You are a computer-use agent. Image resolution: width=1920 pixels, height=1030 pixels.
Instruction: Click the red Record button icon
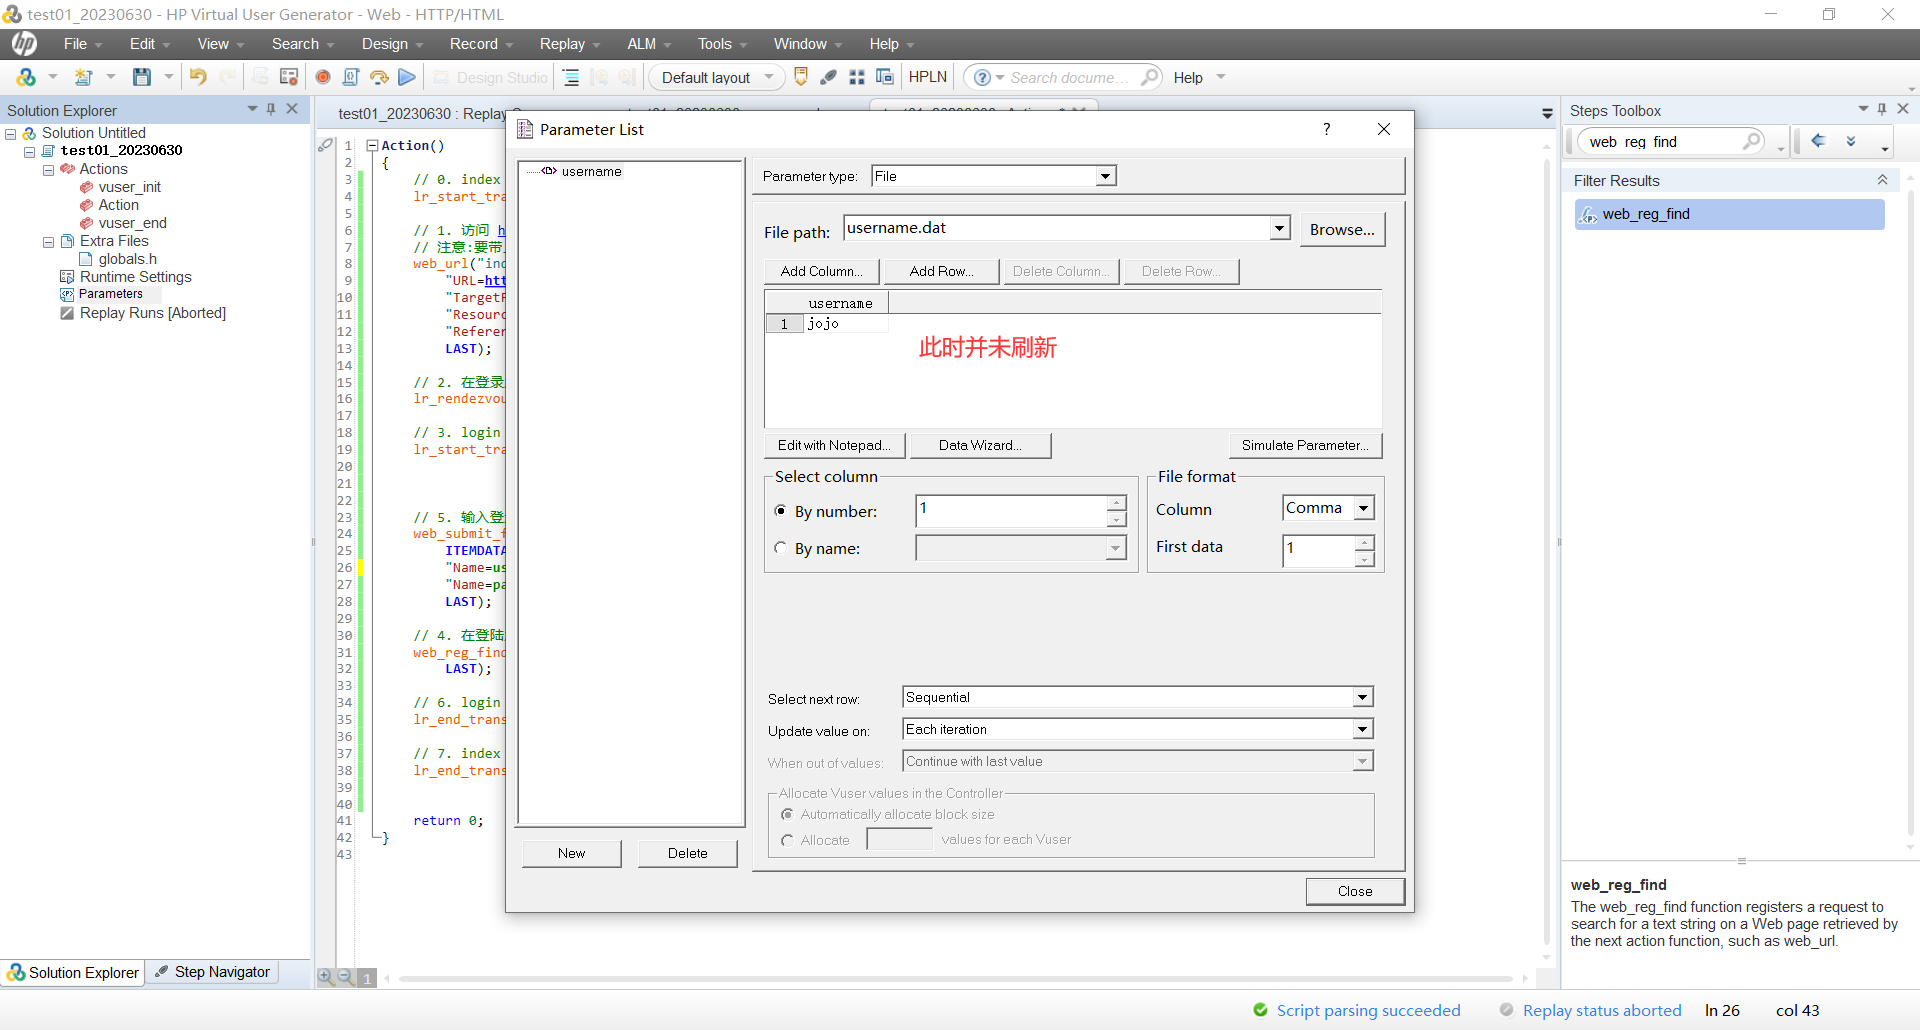point(323,77)
